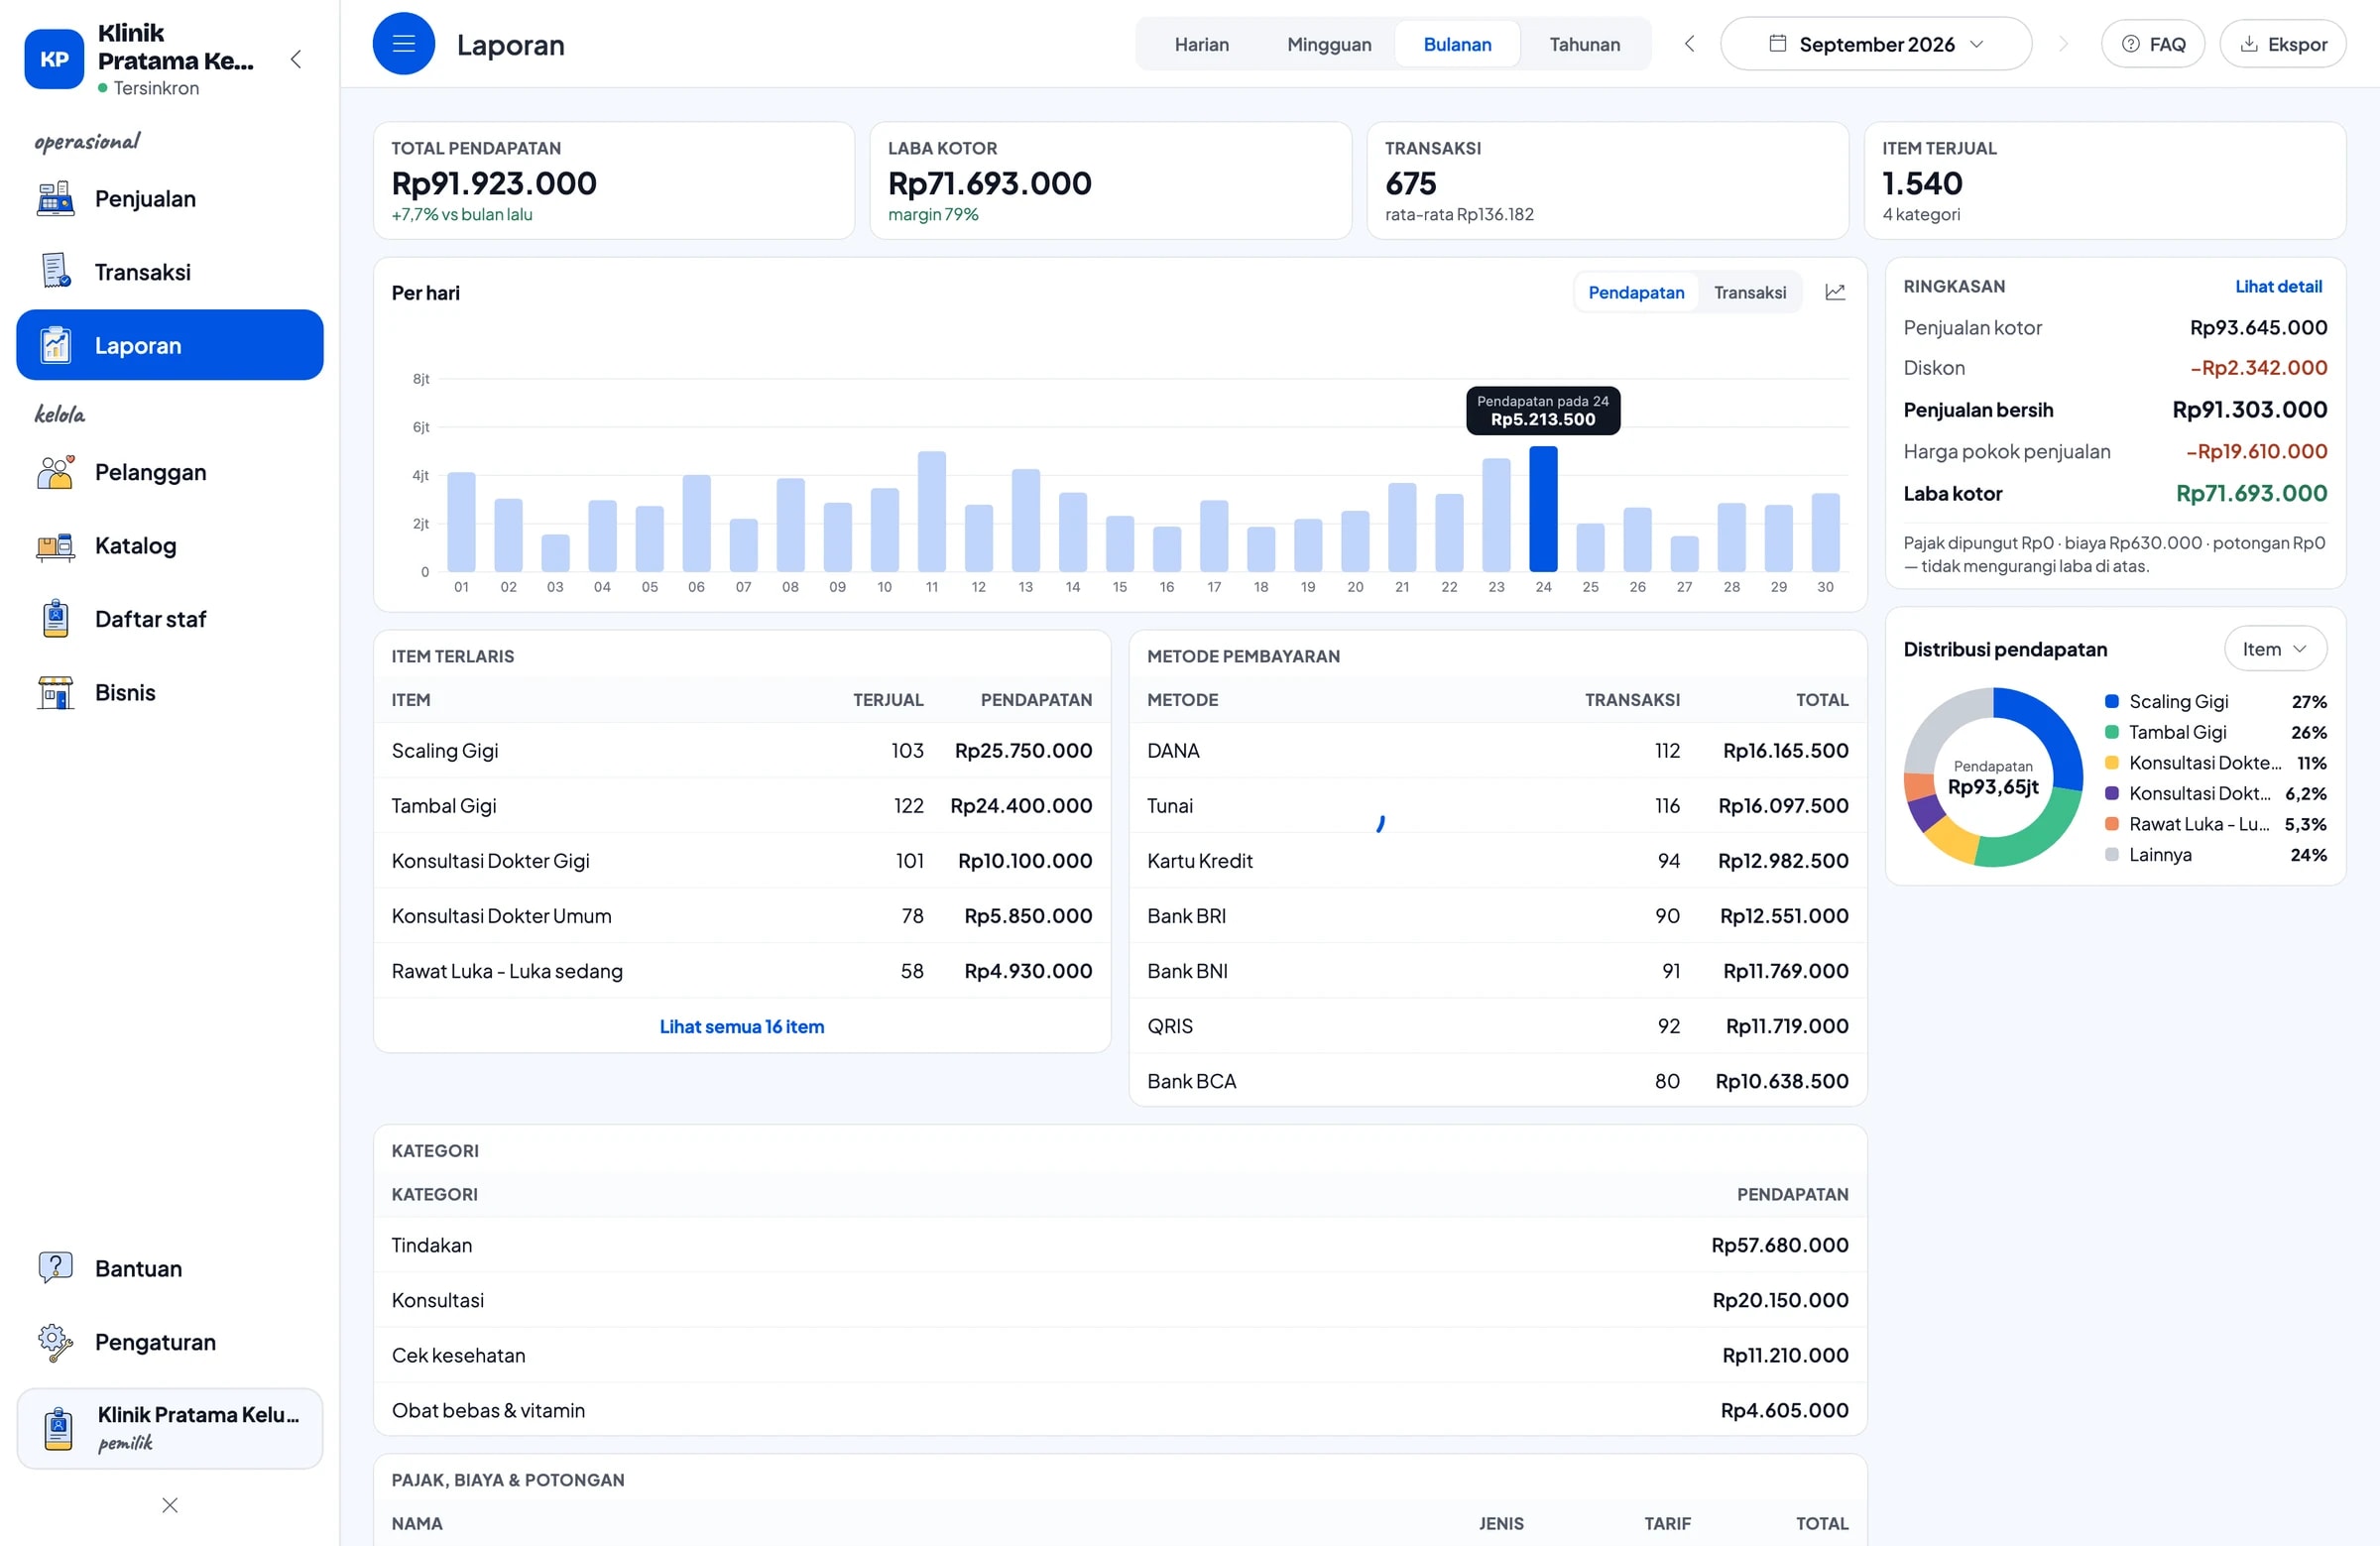Click the Lainnya gray legend swatch
Viewport: 2380px width, 1546px height.
2111,854
